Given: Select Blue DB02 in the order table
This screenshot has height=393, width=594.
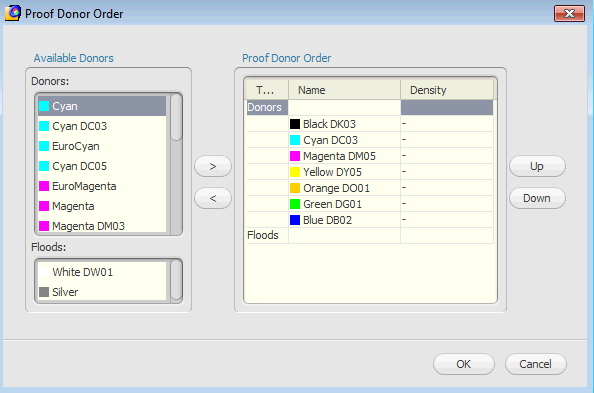Looking at the screenshot, I should pyautogui.click(x=370, y=220).
